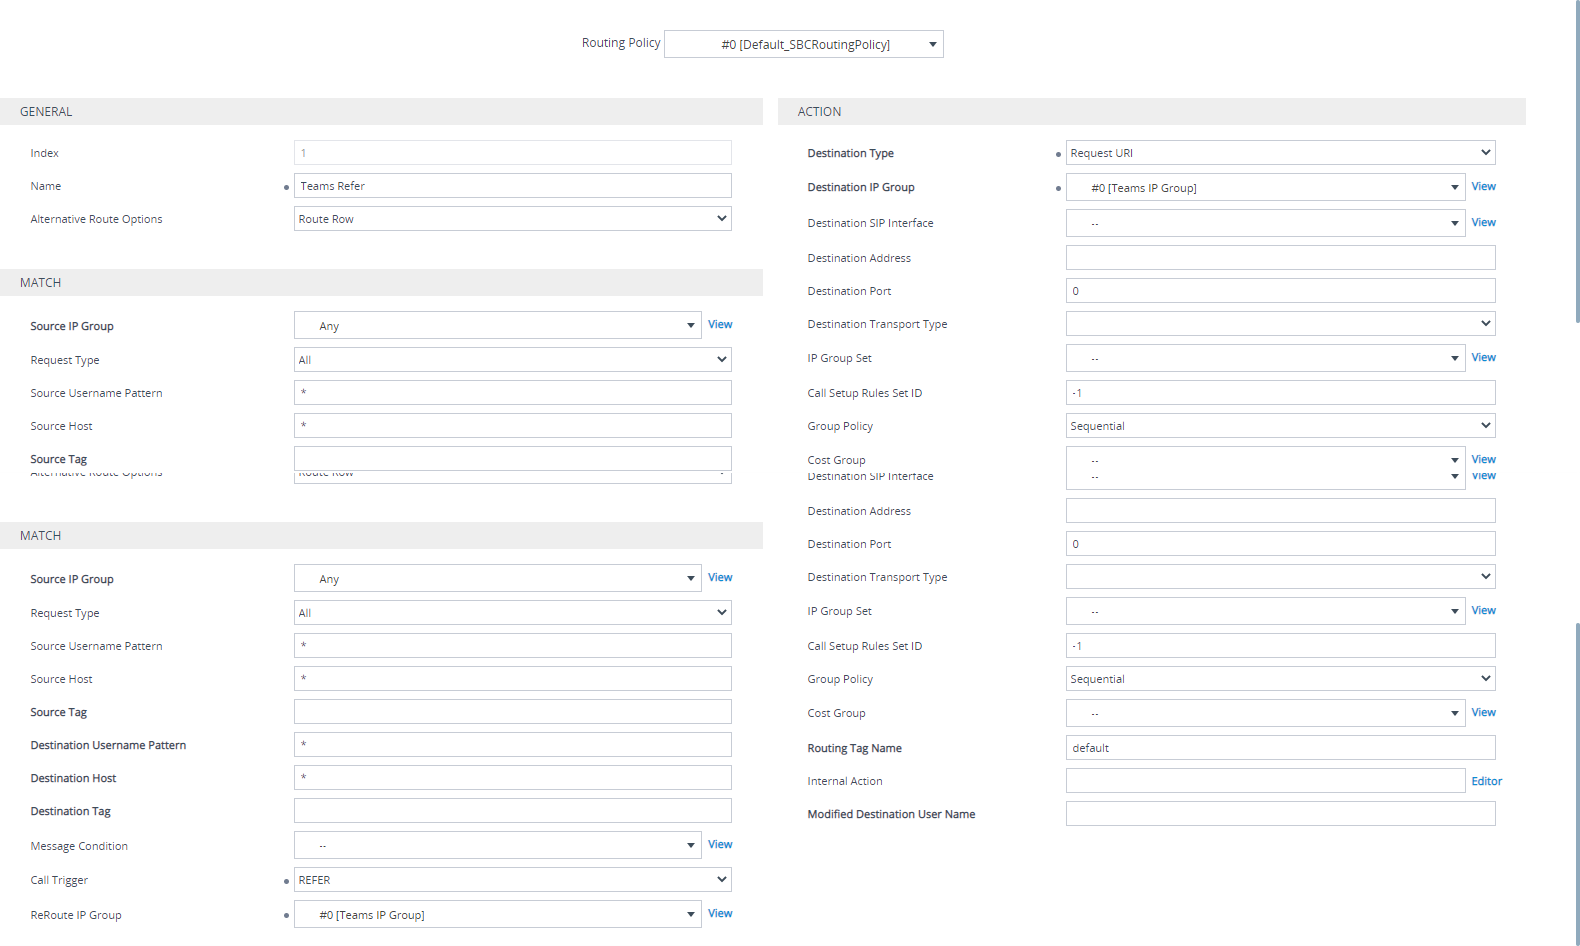Click View link beside Message Condition
The width and height of the screenshot is (1580, 946).
[720, 844]
